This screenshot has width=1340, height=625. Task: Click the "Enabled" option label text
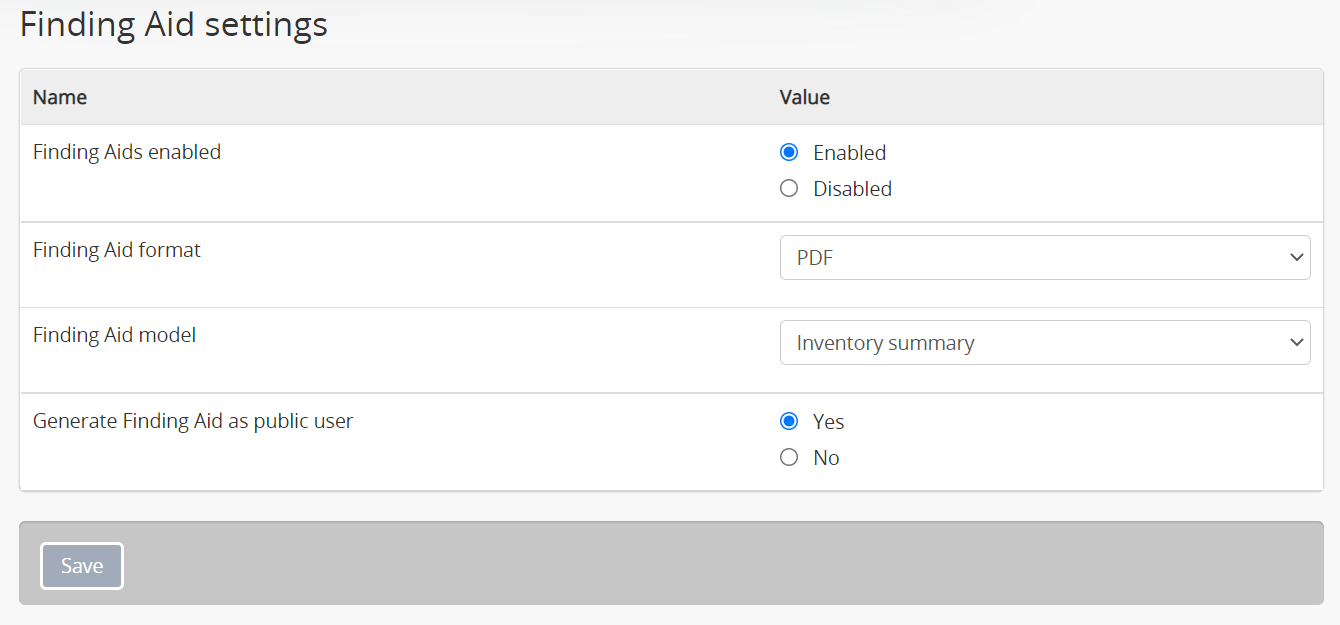[x=849, y=153]
